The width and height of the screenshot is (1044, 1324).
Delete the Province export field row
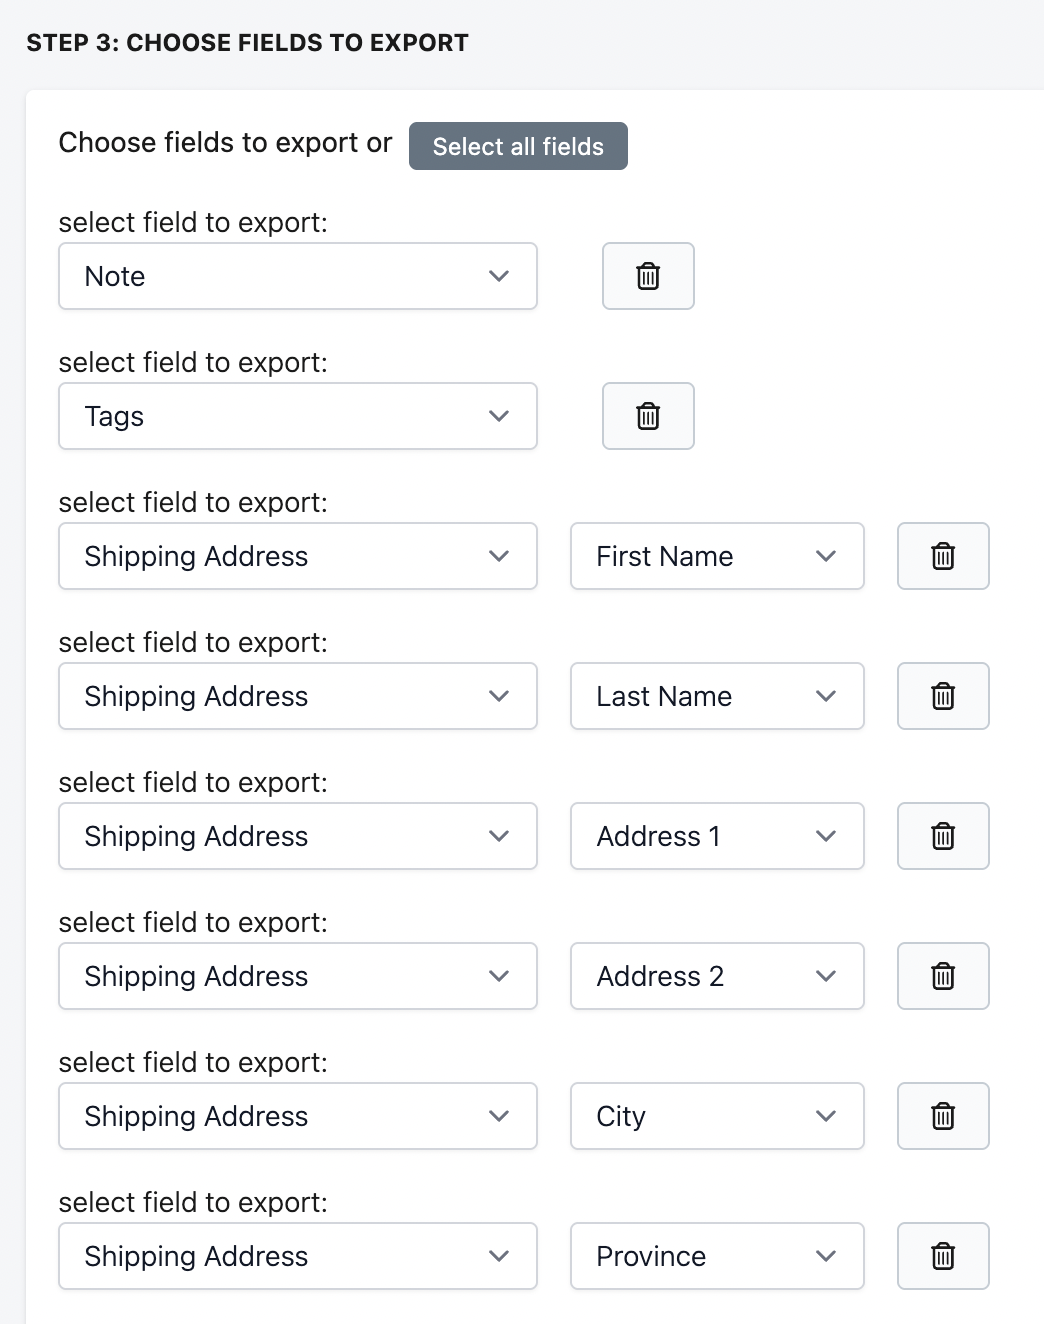[943, 1256]
